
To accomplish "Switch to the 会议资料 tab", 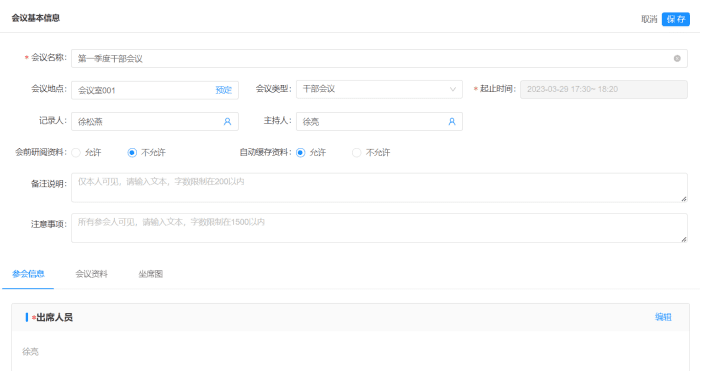I will [x=91, y=274].
